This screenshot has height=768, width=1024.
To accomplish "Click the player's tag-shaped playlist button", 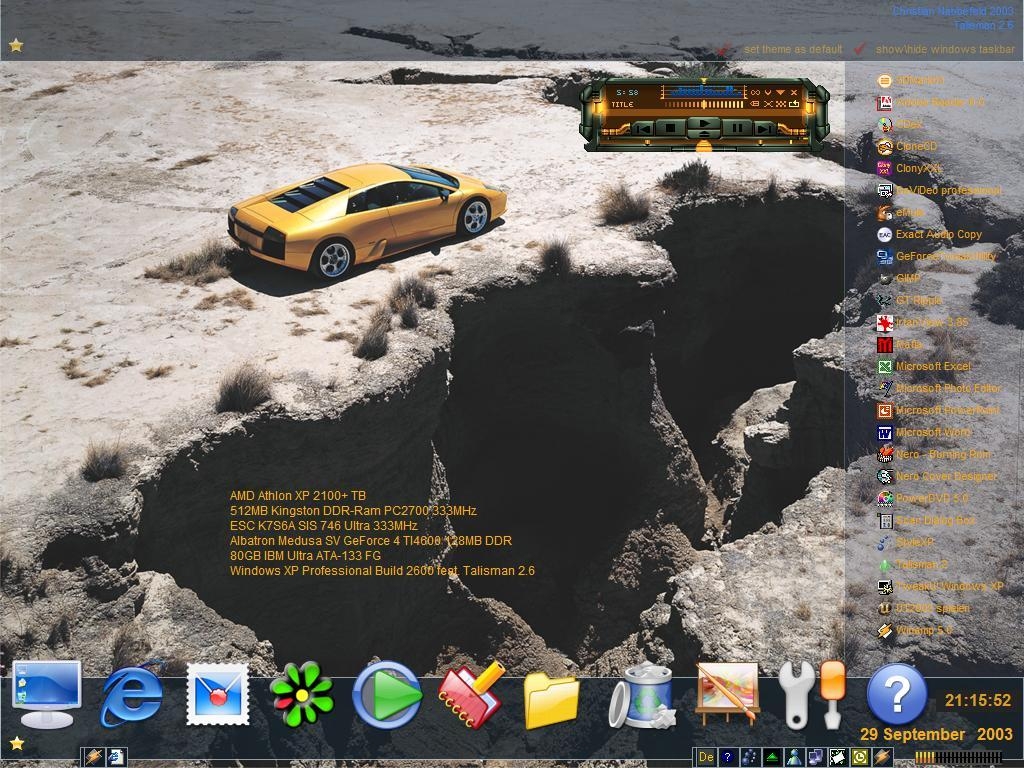I will coord(755,104).
